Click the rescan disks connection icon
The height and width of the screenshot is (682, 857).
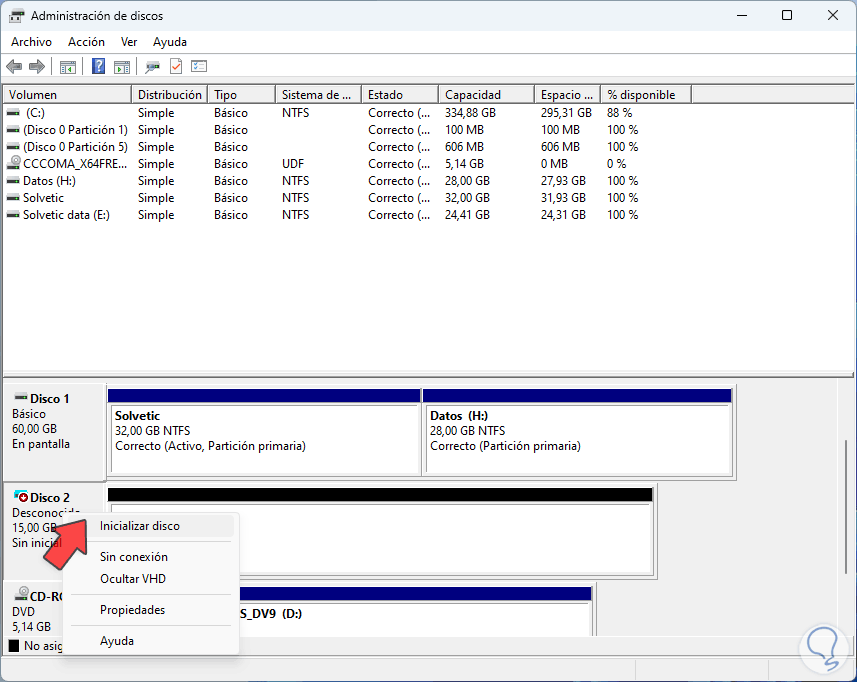[152, 67]
